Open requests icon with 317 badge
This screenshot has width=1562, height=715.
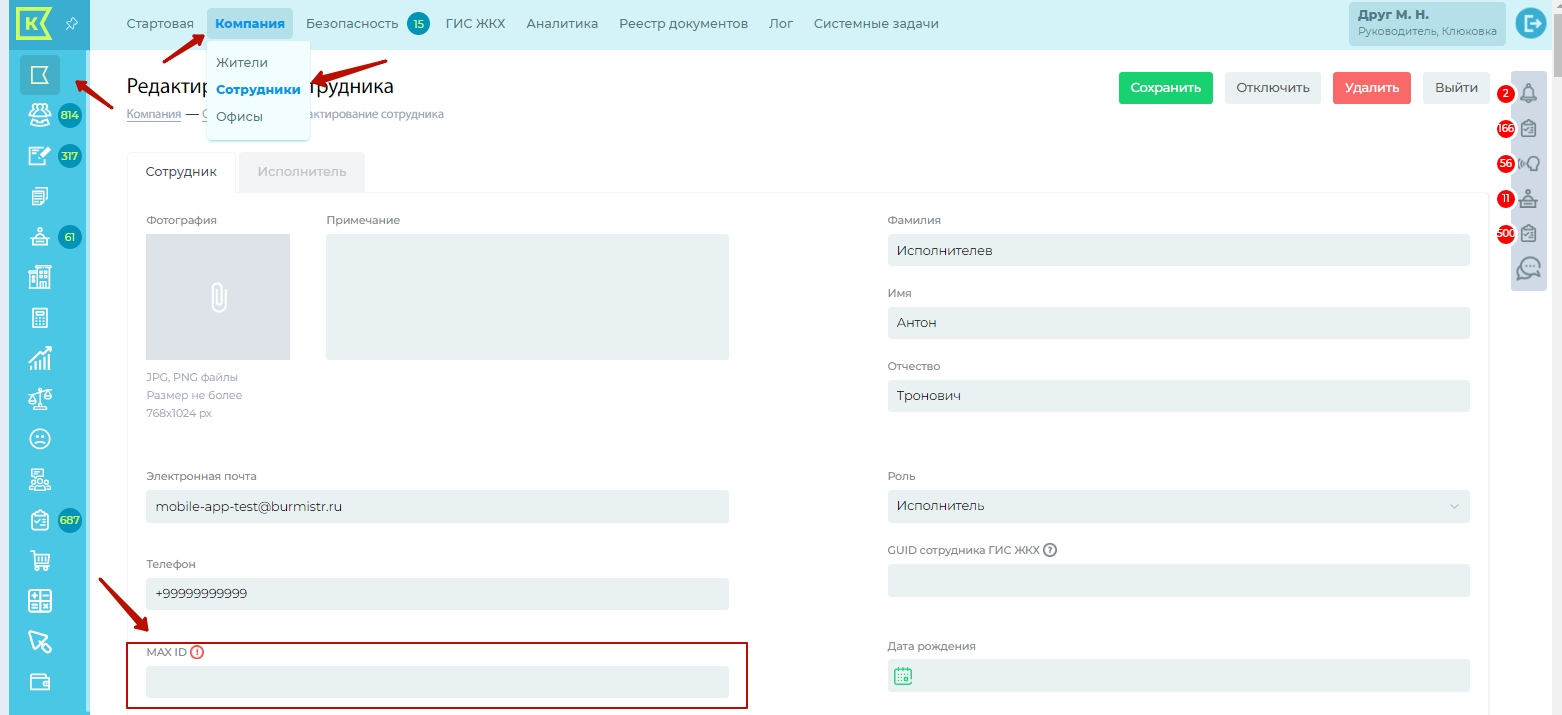(40, 156)
